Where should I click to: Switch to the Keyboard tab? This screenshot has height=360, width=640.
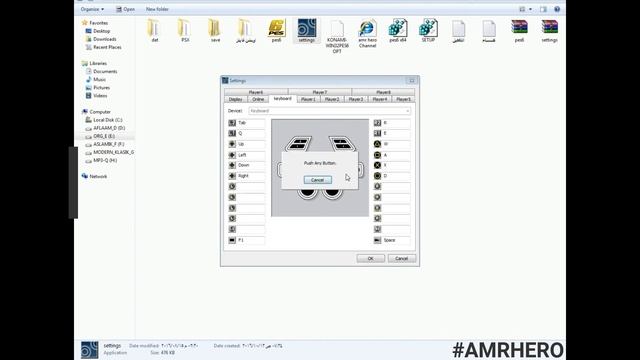coord(282,99)
